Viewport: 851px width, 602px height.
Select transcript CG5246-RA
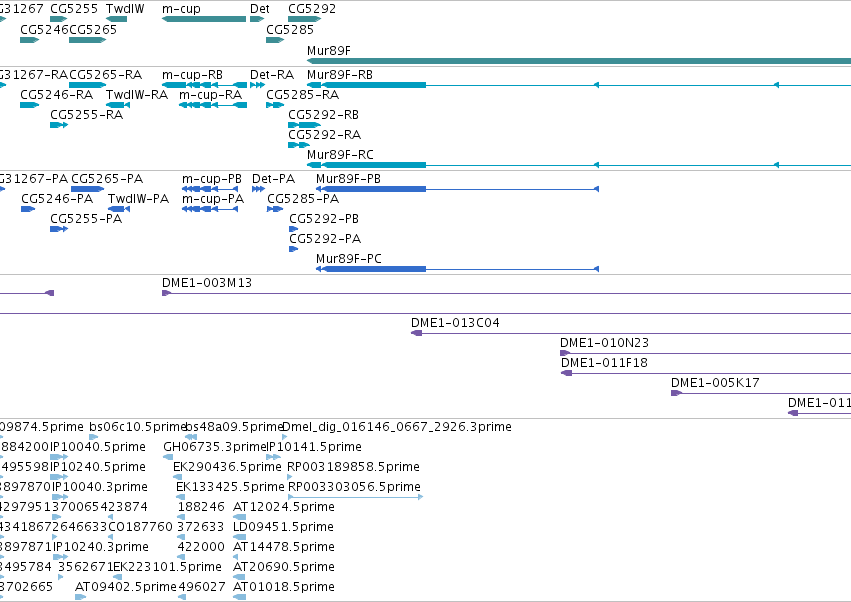(29, 105)
